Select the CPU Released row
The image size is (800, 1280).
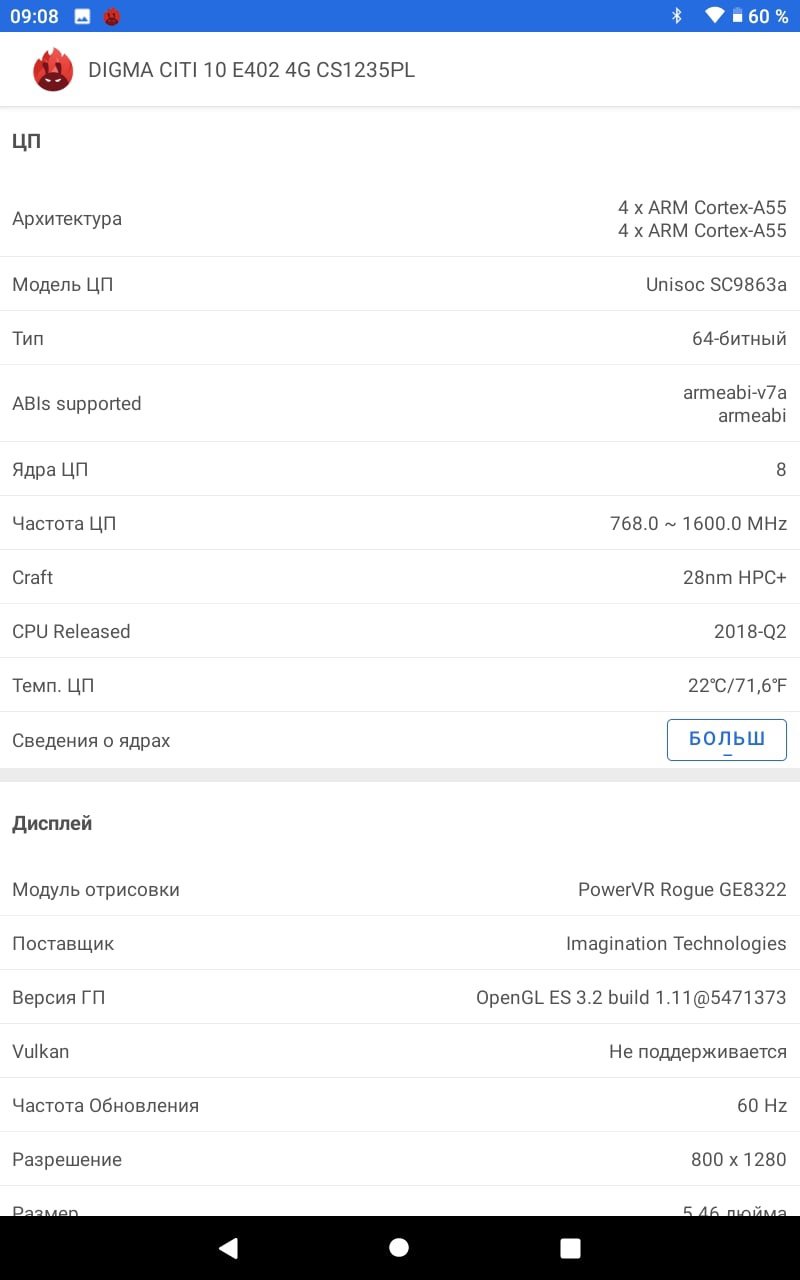[x=400, y=631]
